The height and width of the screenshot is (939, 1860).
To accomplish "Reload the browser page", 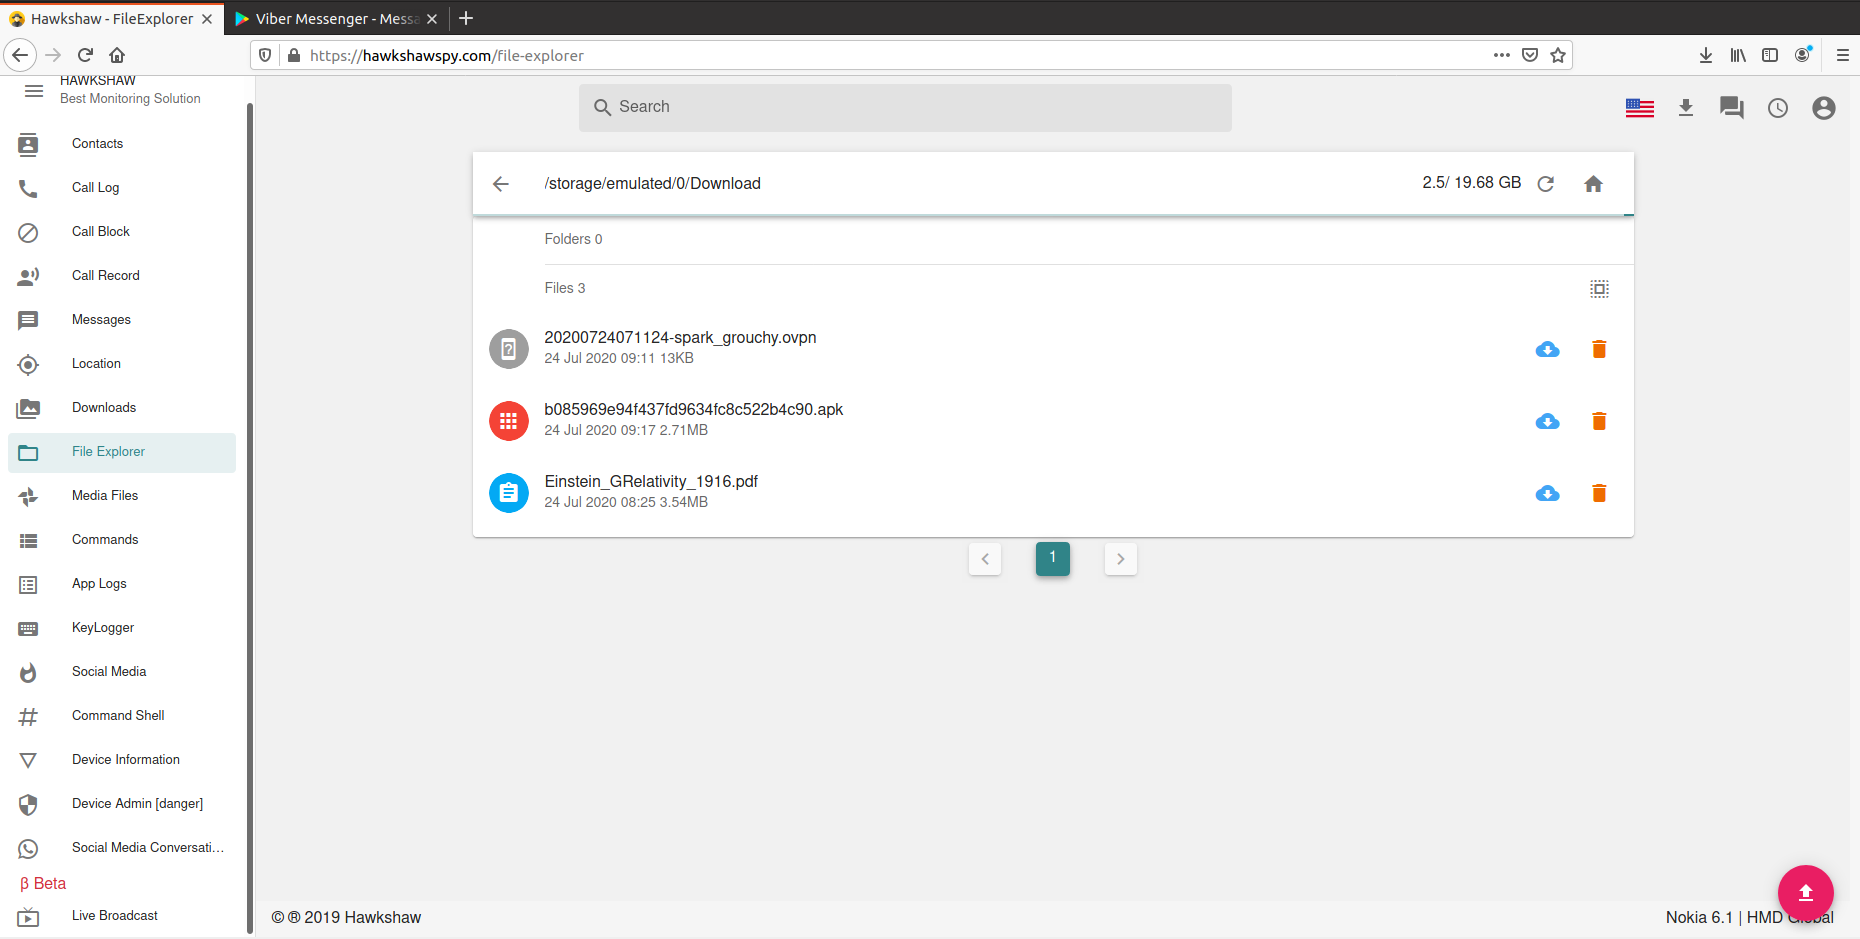I will (x=85, y=55).
